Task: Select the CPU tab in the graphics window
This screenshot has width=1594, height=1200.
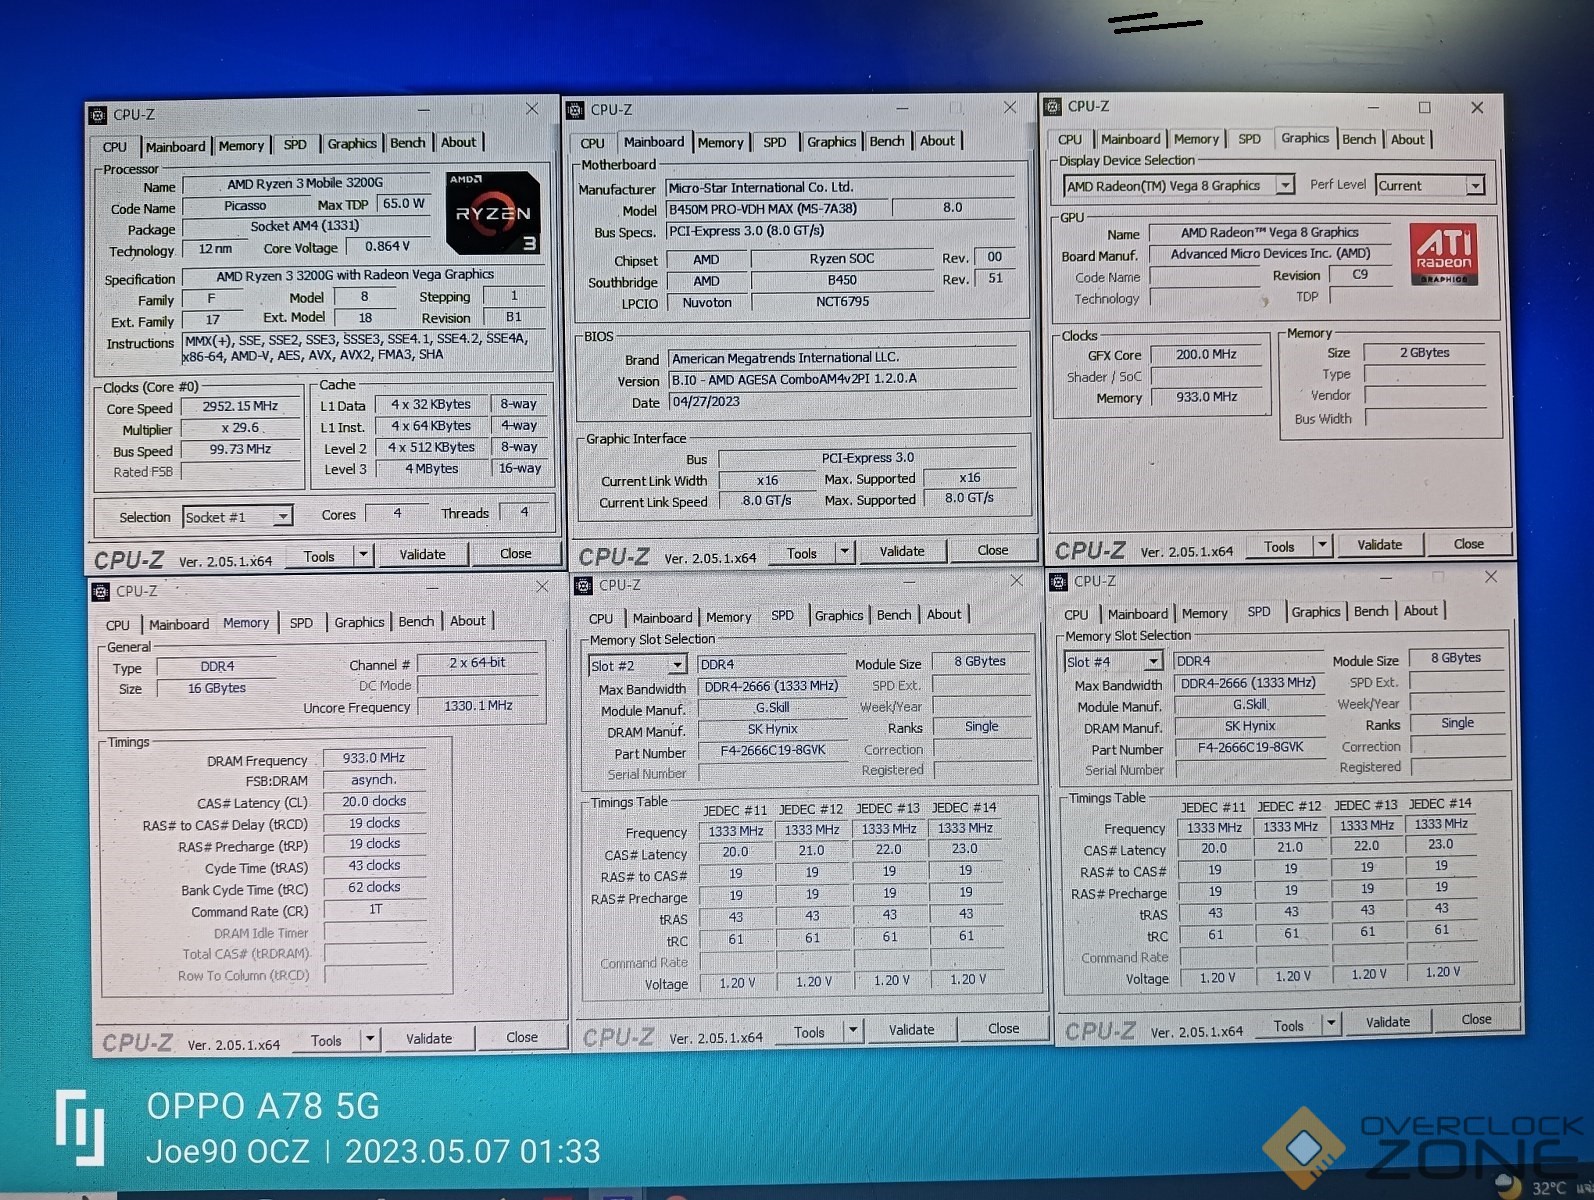Action: point(1070,140)
